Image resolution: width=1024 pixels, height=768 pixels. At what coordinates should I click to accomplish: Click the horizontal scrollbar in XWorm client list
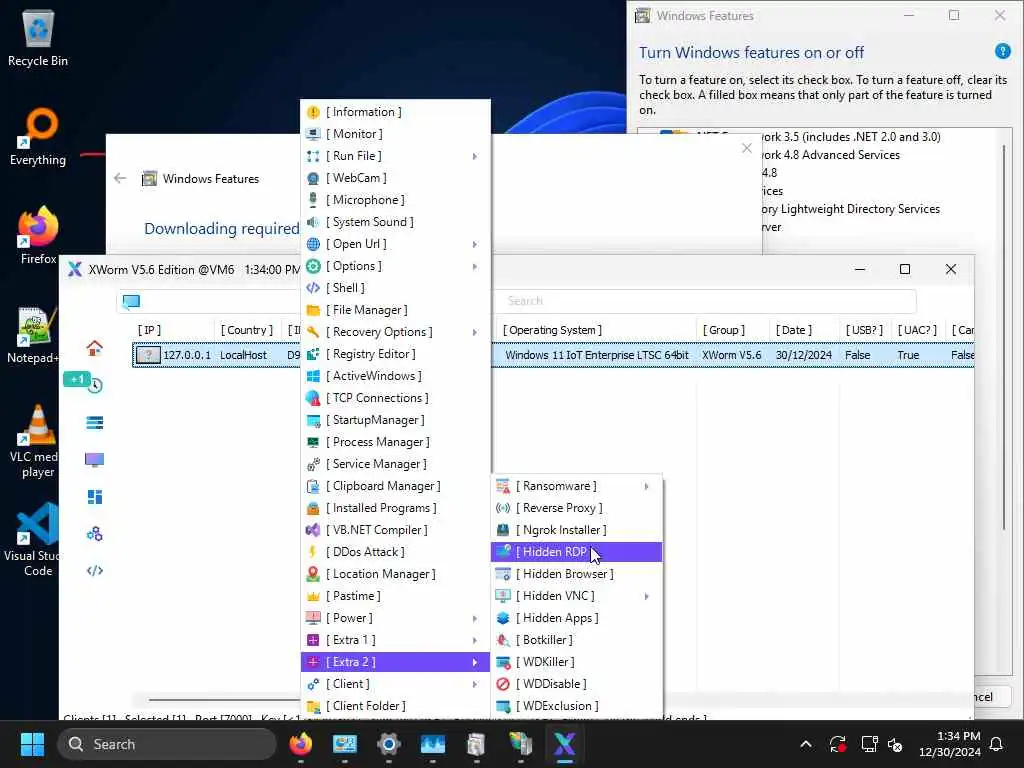[225, 699]
